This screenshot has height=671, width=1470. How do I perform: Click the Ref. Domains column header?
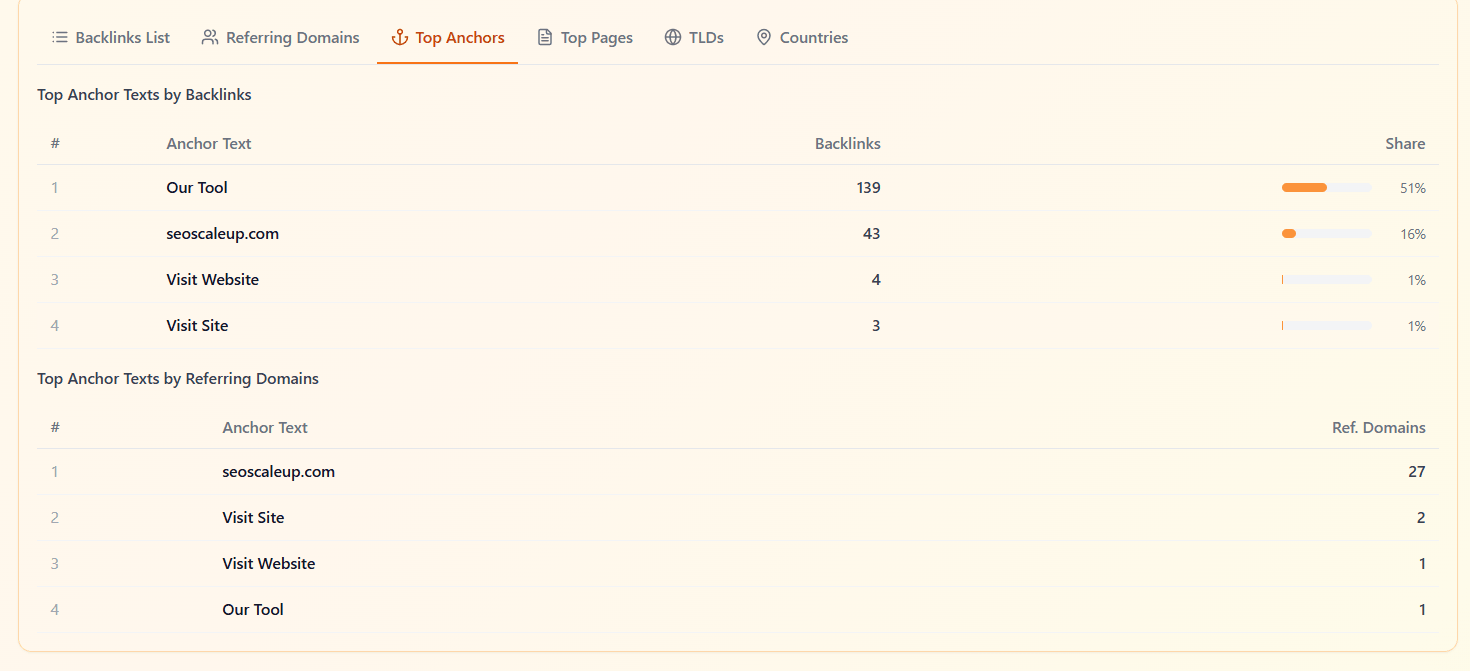pyautogui.click(x=1379, y=427)
